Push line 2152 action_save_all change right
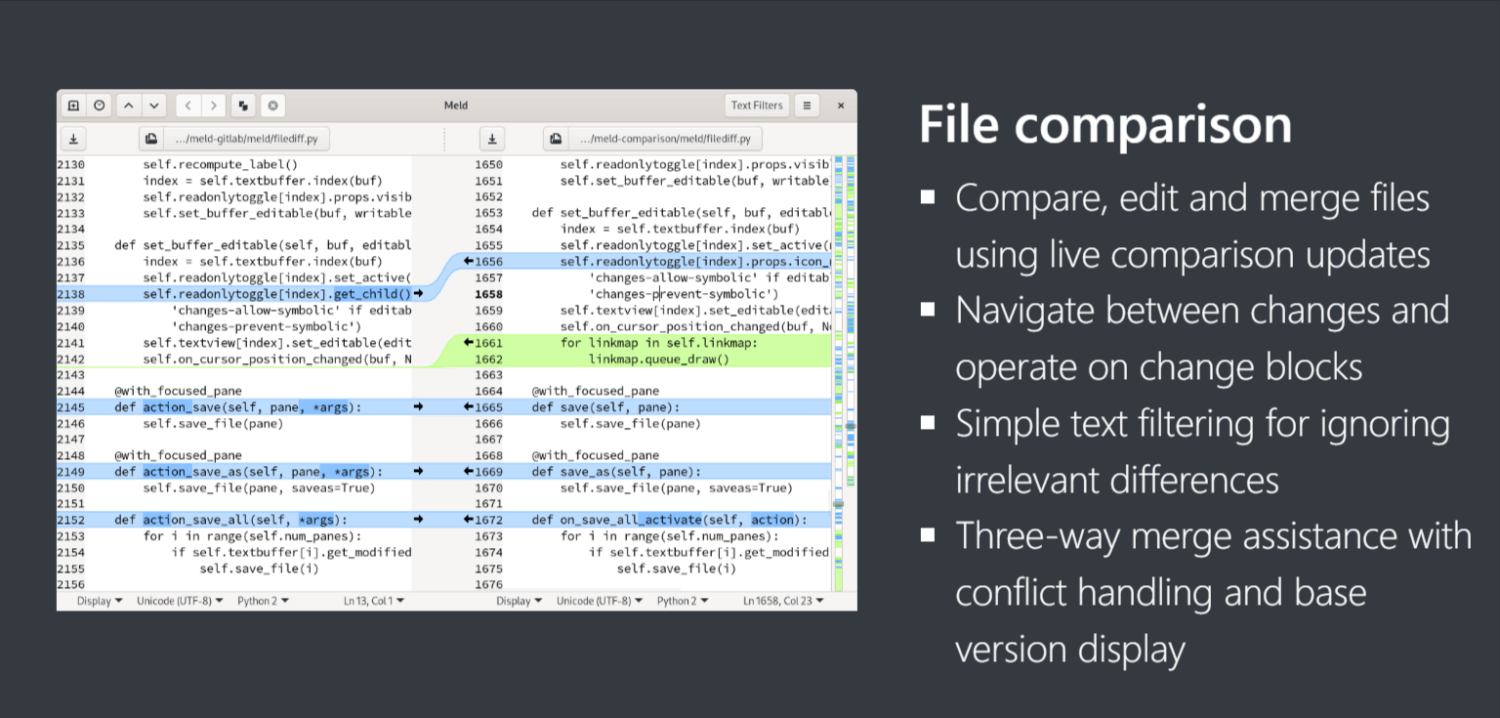This screenshot has height=718, width=1500. [x=418, y=520]
